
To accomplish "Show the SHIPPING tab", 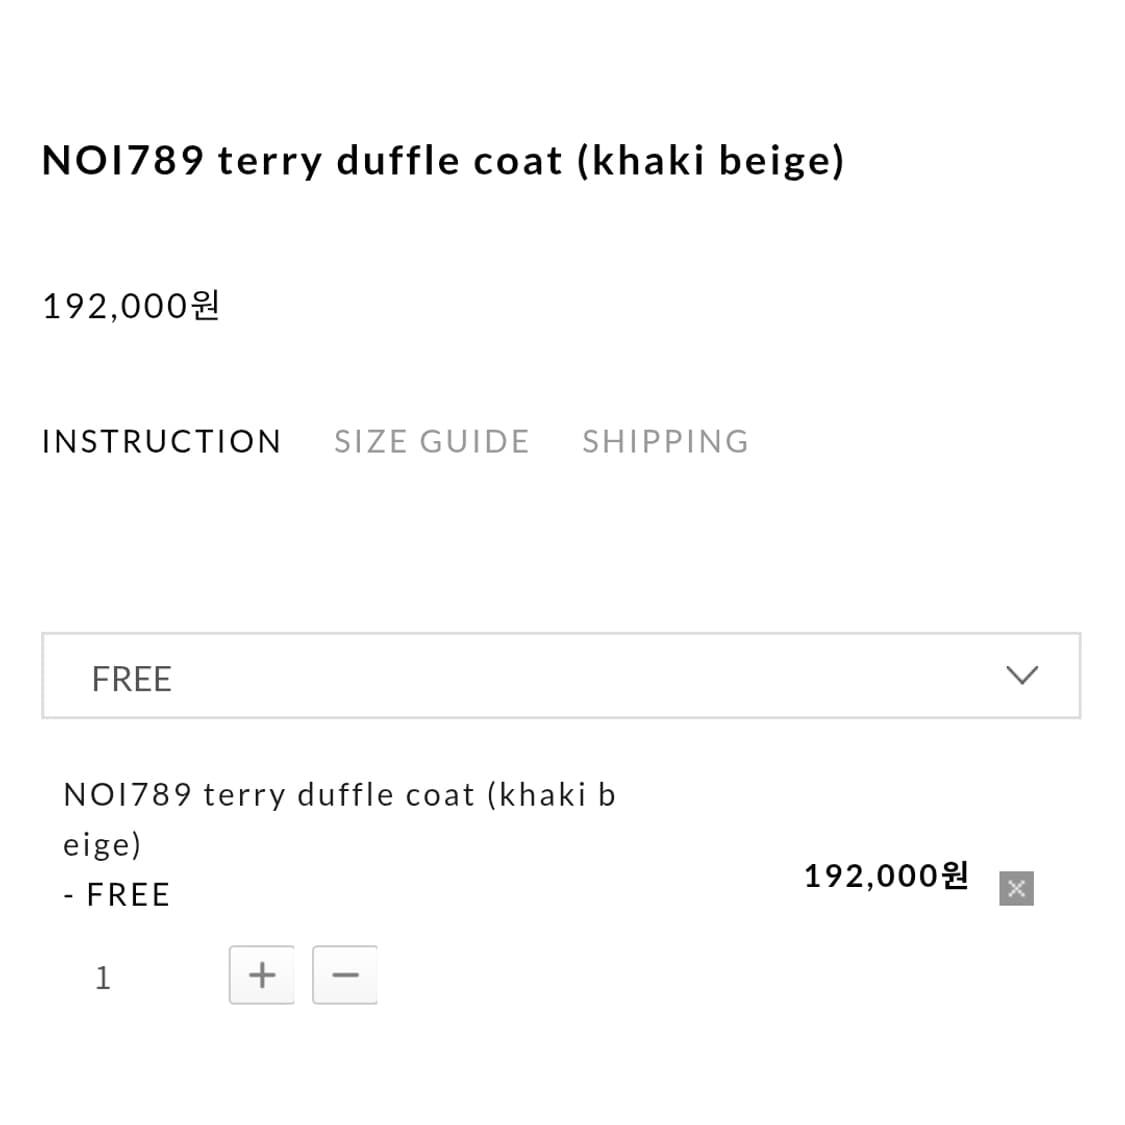I will pos(665,441).
